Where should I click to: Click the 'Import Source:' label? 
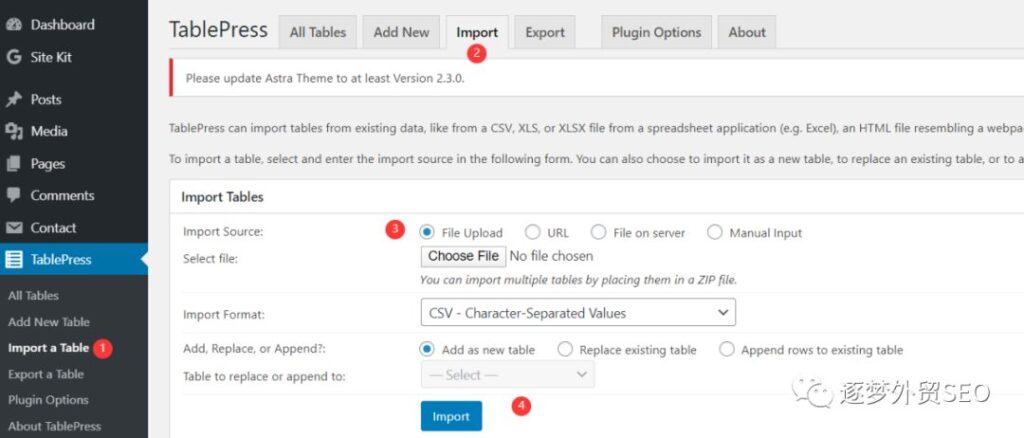(x=223, y=232)
